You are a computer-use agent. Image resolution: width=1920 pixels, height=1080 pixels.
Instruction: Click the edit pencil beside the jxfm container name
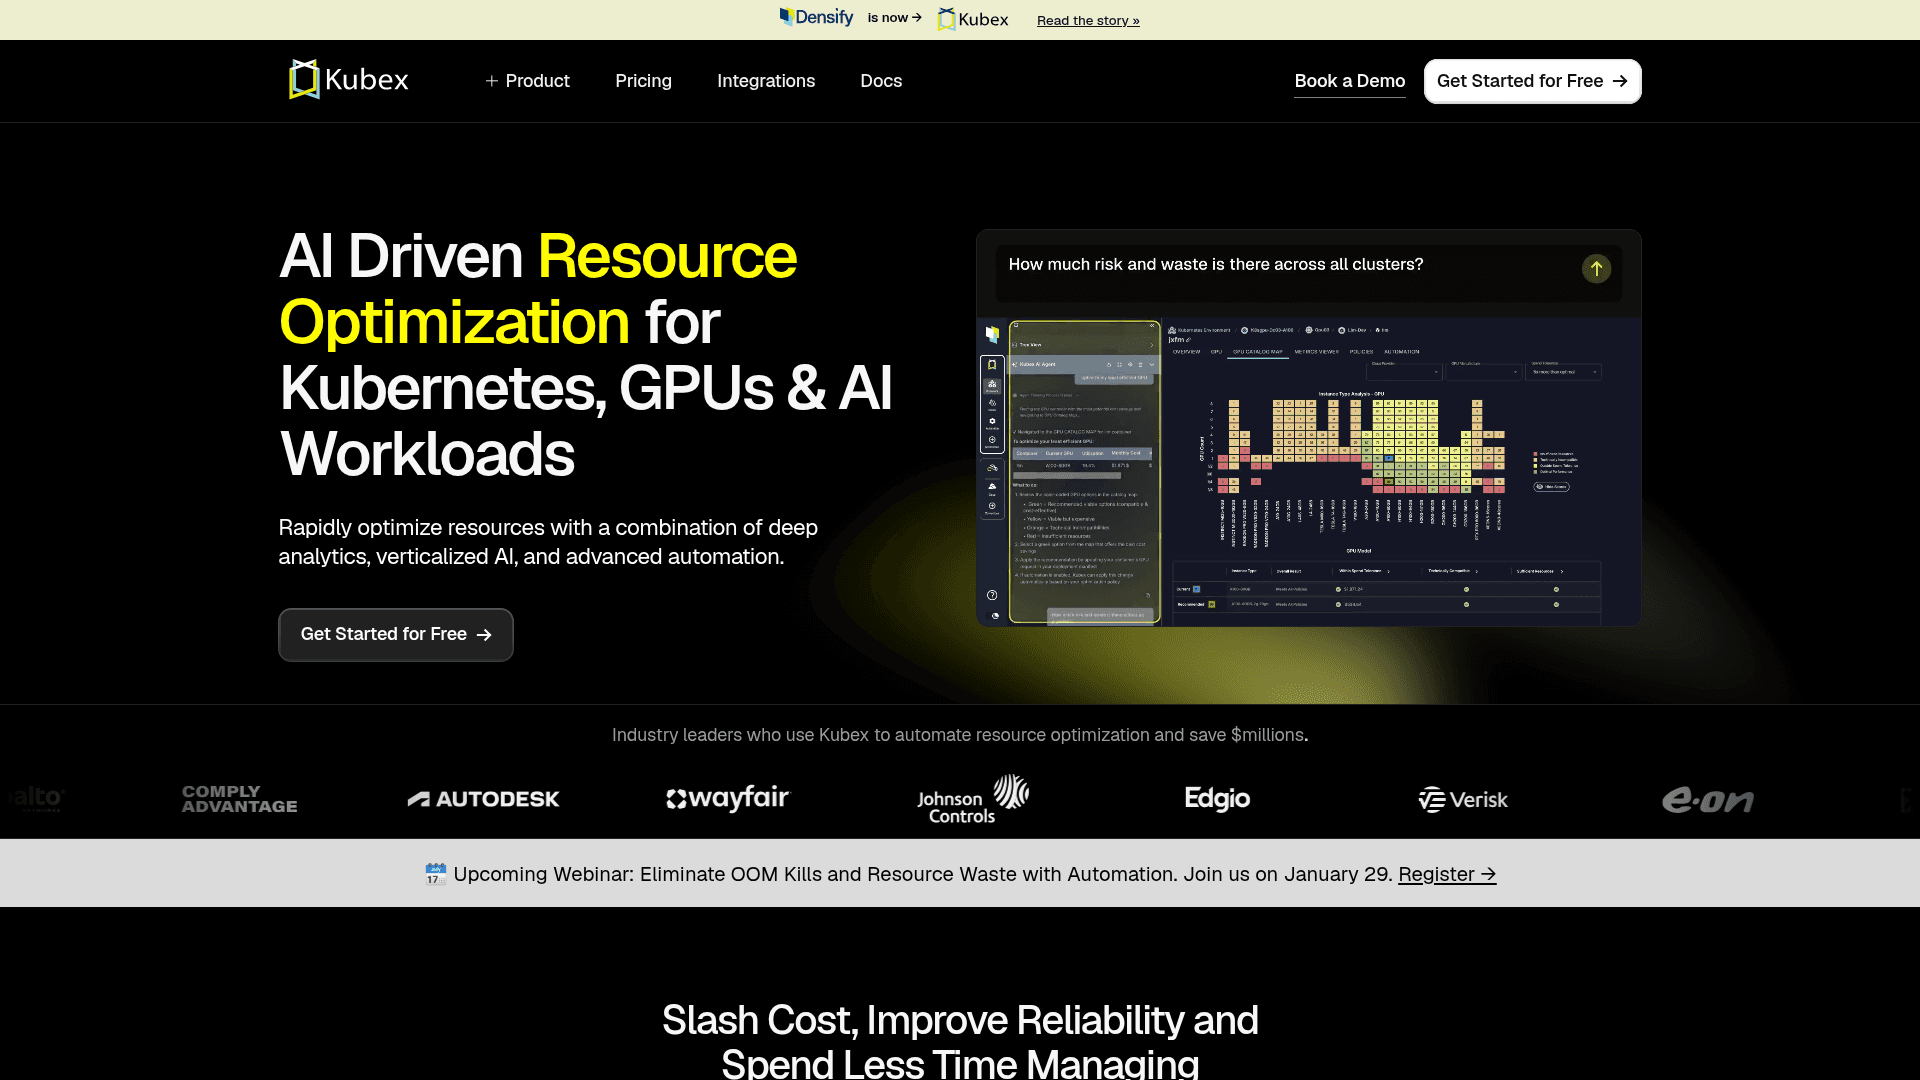tap(1189, 340)
